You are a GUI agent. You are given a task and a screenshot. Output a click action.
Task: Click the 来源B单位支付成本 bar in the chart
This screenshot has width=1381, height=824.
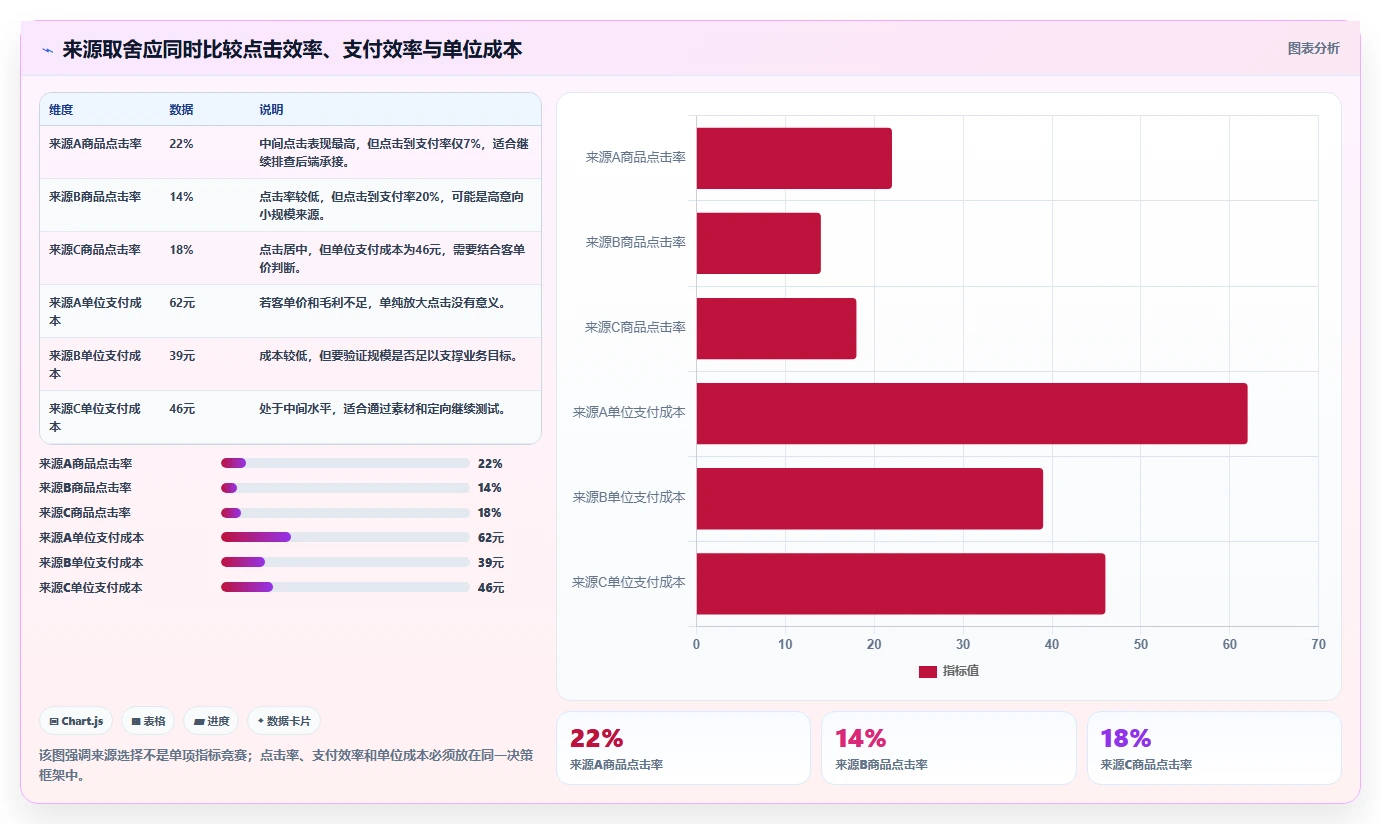tap(870, 498)
